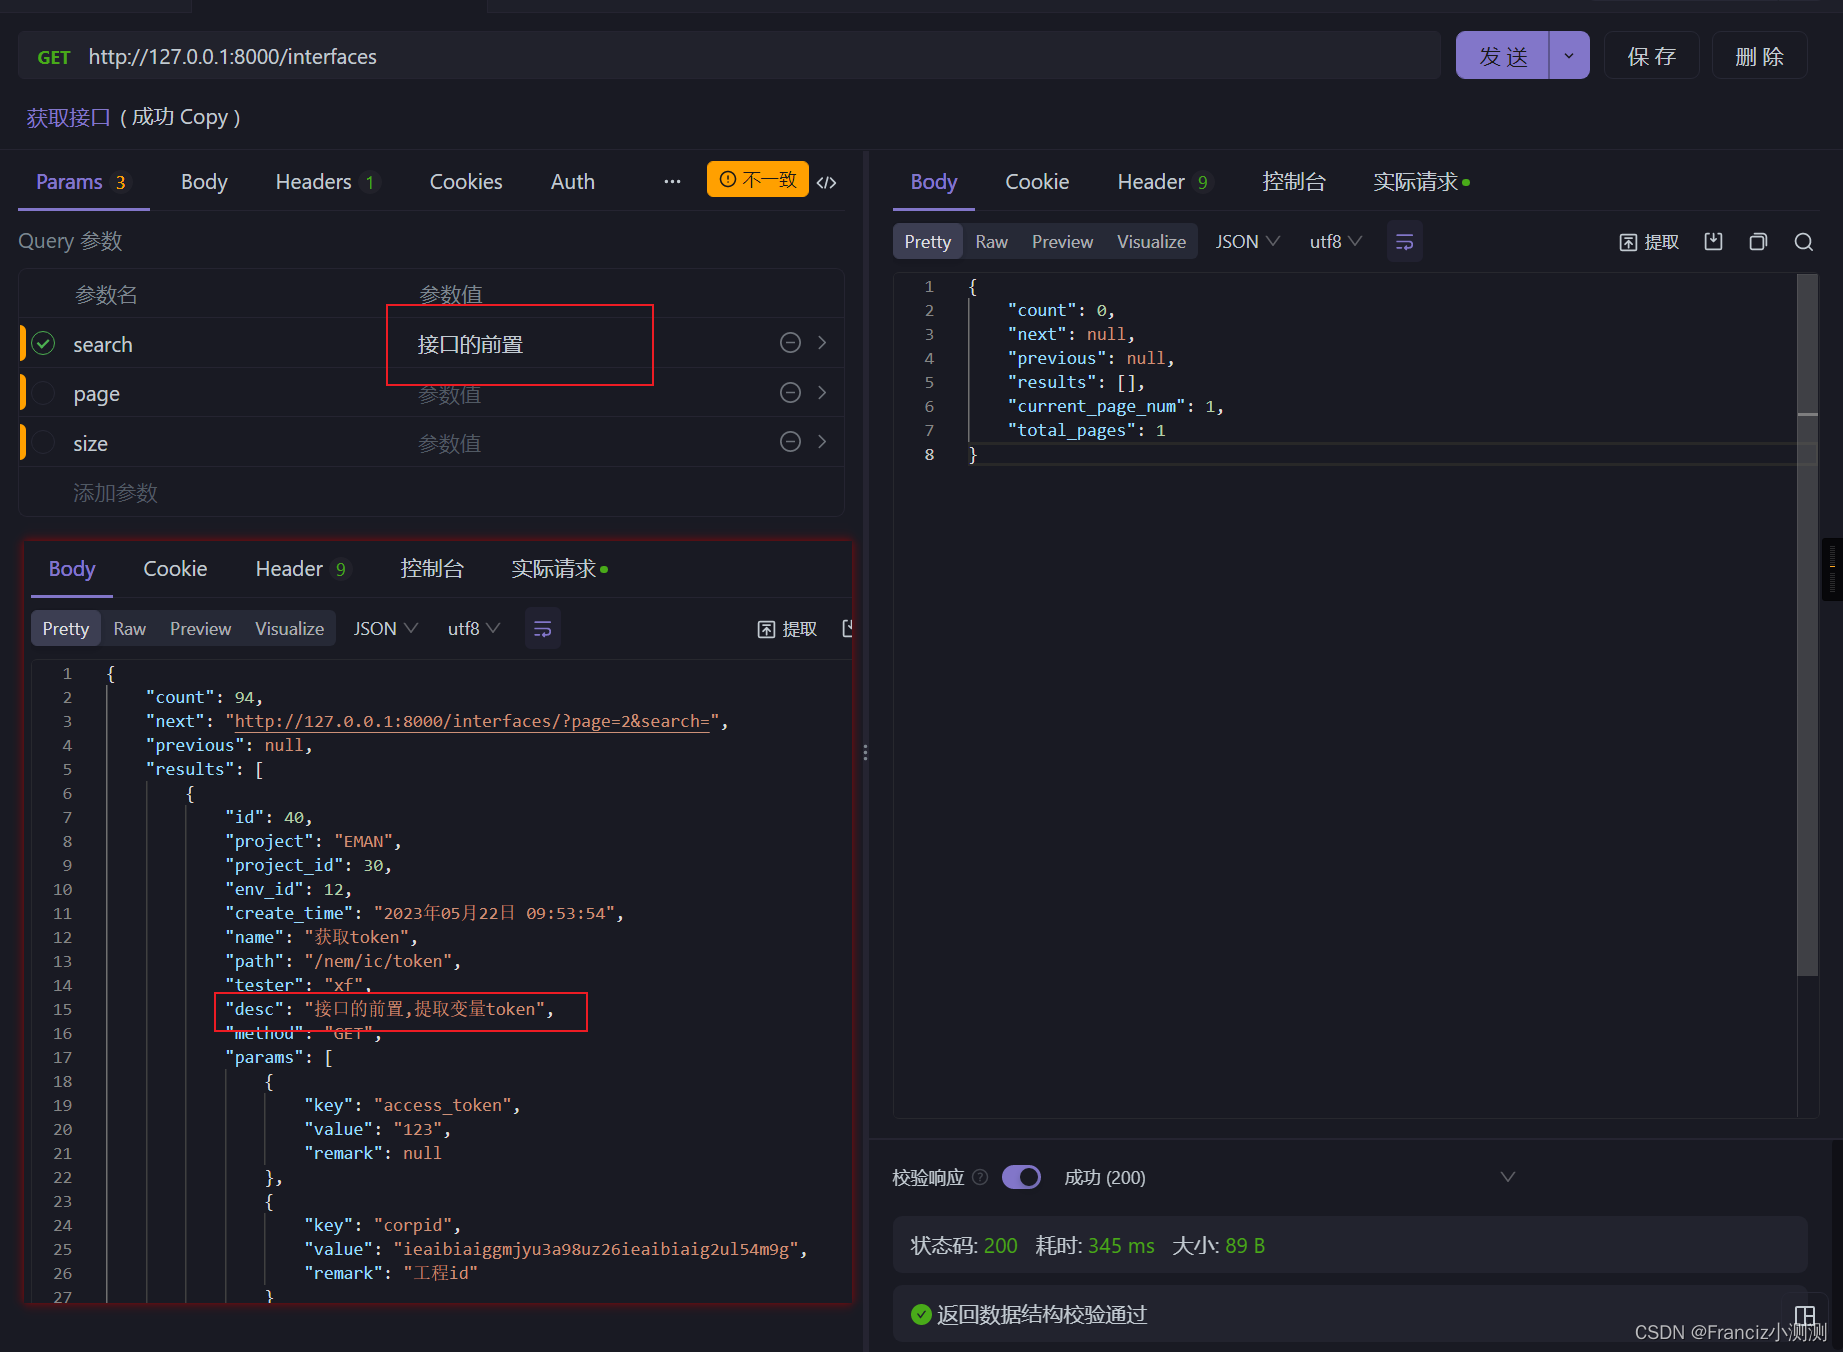The width and height of the screenshot is (1843, 1352).
Task: Open the 实际请求 tab in the right panel
Action: 1421,182
